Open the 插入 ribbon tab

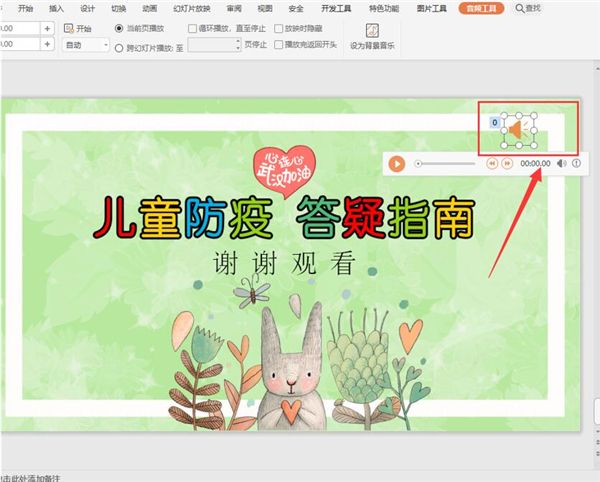[56, 8]
